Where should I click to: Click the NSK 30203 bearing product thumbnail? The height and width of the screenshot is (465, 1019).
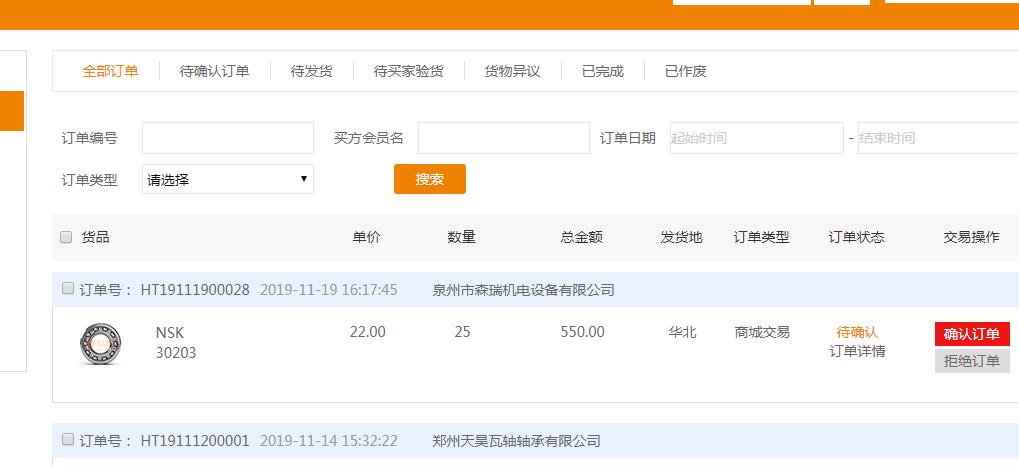(99, 343)
